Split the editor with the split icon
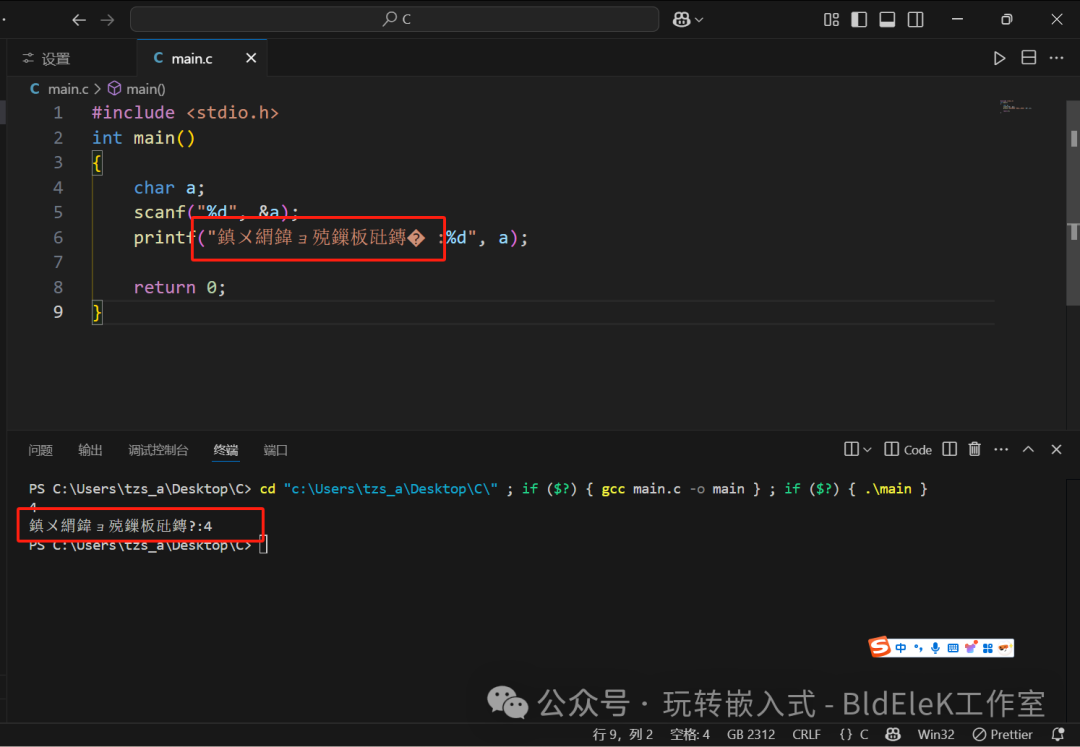The height and width of the screenshot is (747, 1080). 1028,58
